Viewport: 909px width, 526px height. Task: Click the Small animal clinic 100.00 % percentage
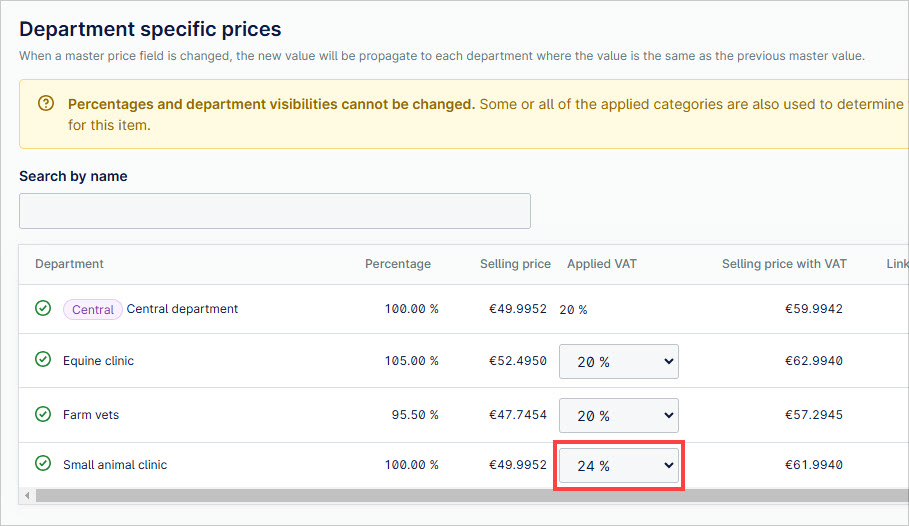[x=412, y=465]
